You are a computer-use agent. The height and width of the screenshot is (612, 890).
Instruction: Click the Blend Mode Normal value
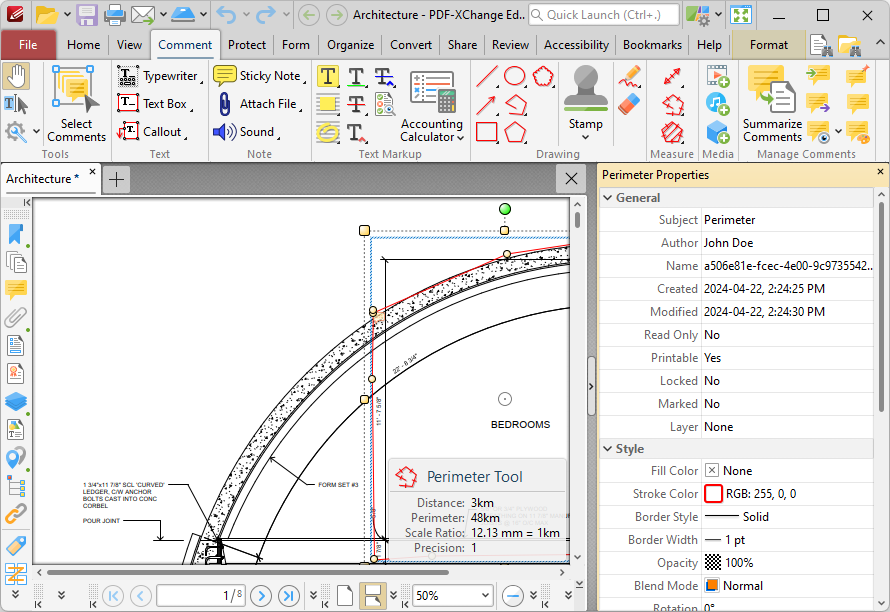pos(788,586)
